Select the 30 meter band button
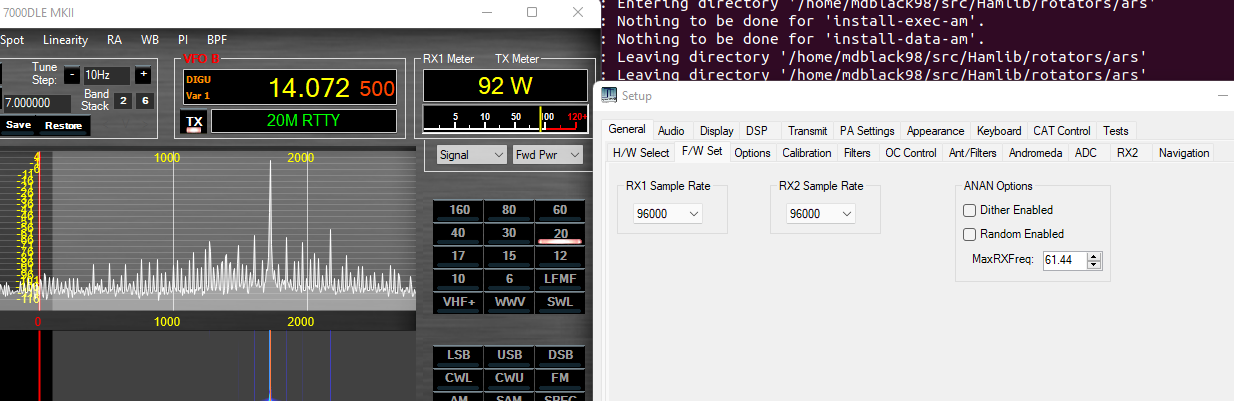 (x=509, y=233)
